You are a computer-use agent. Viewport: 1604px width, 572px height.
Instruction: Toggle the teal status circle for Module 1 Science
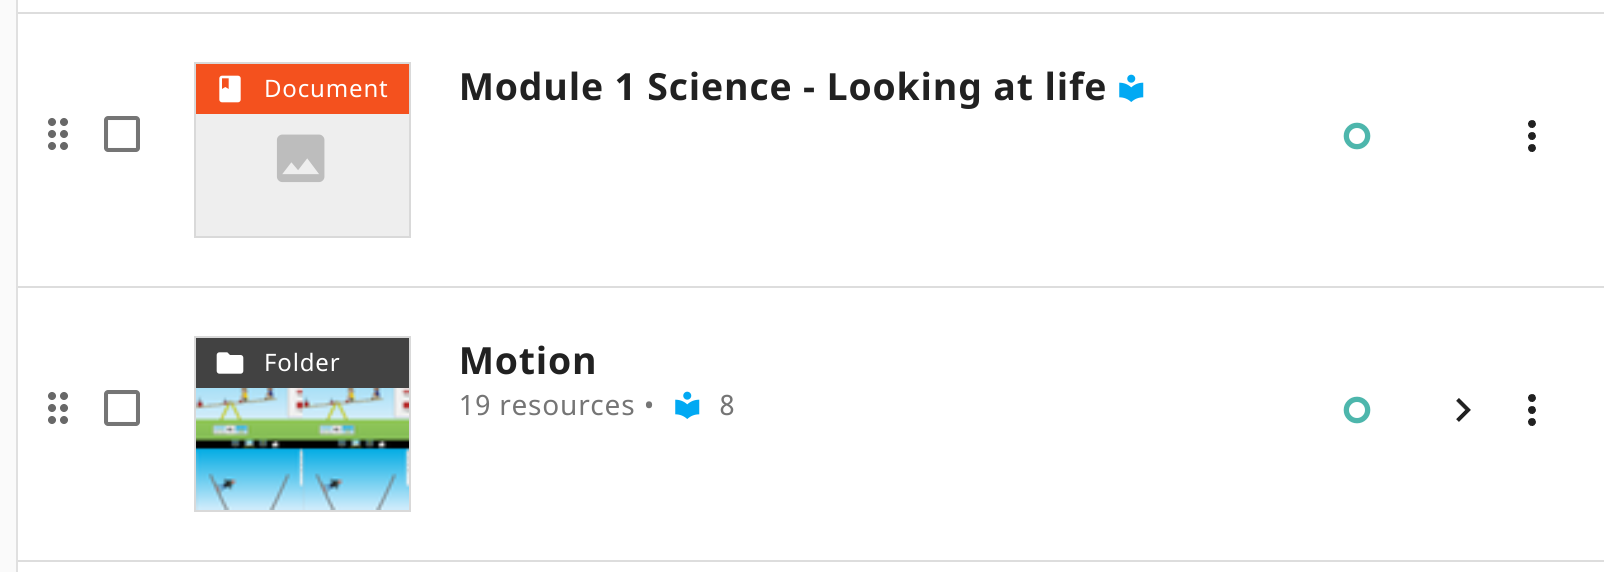tap(1357, 136)
